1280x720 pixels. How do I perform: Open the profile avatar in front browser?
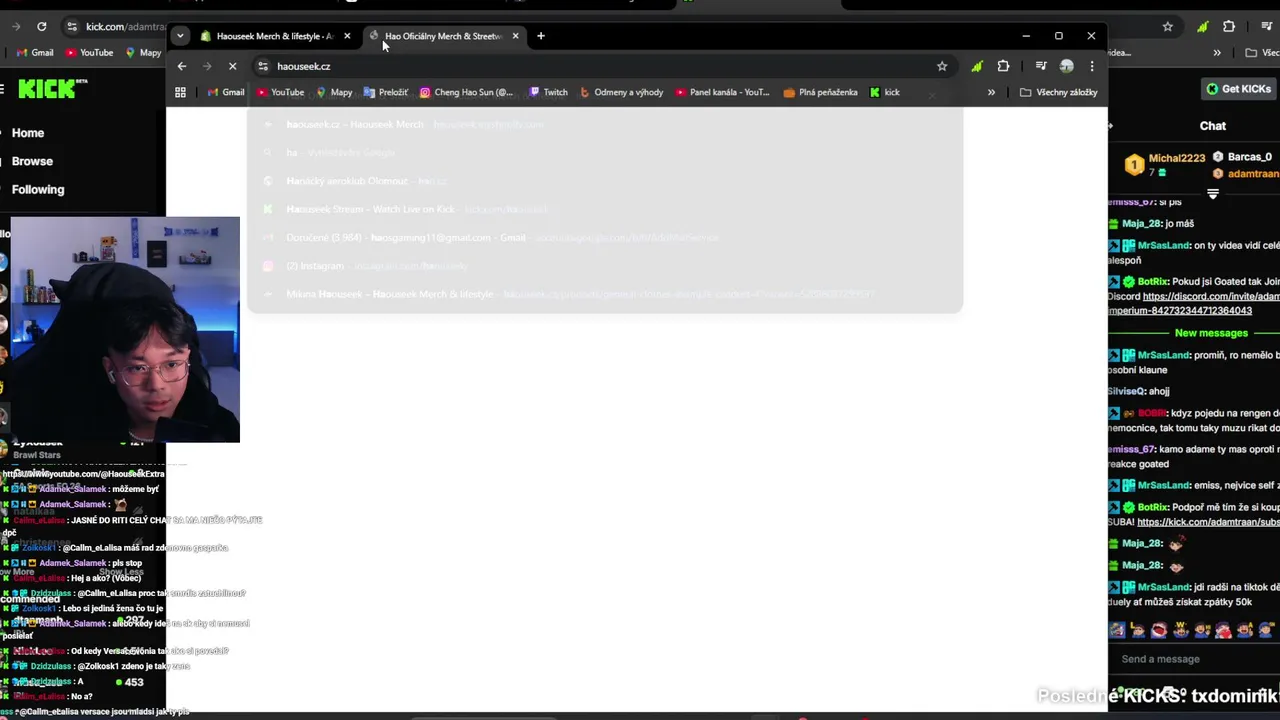(1066, 66)
